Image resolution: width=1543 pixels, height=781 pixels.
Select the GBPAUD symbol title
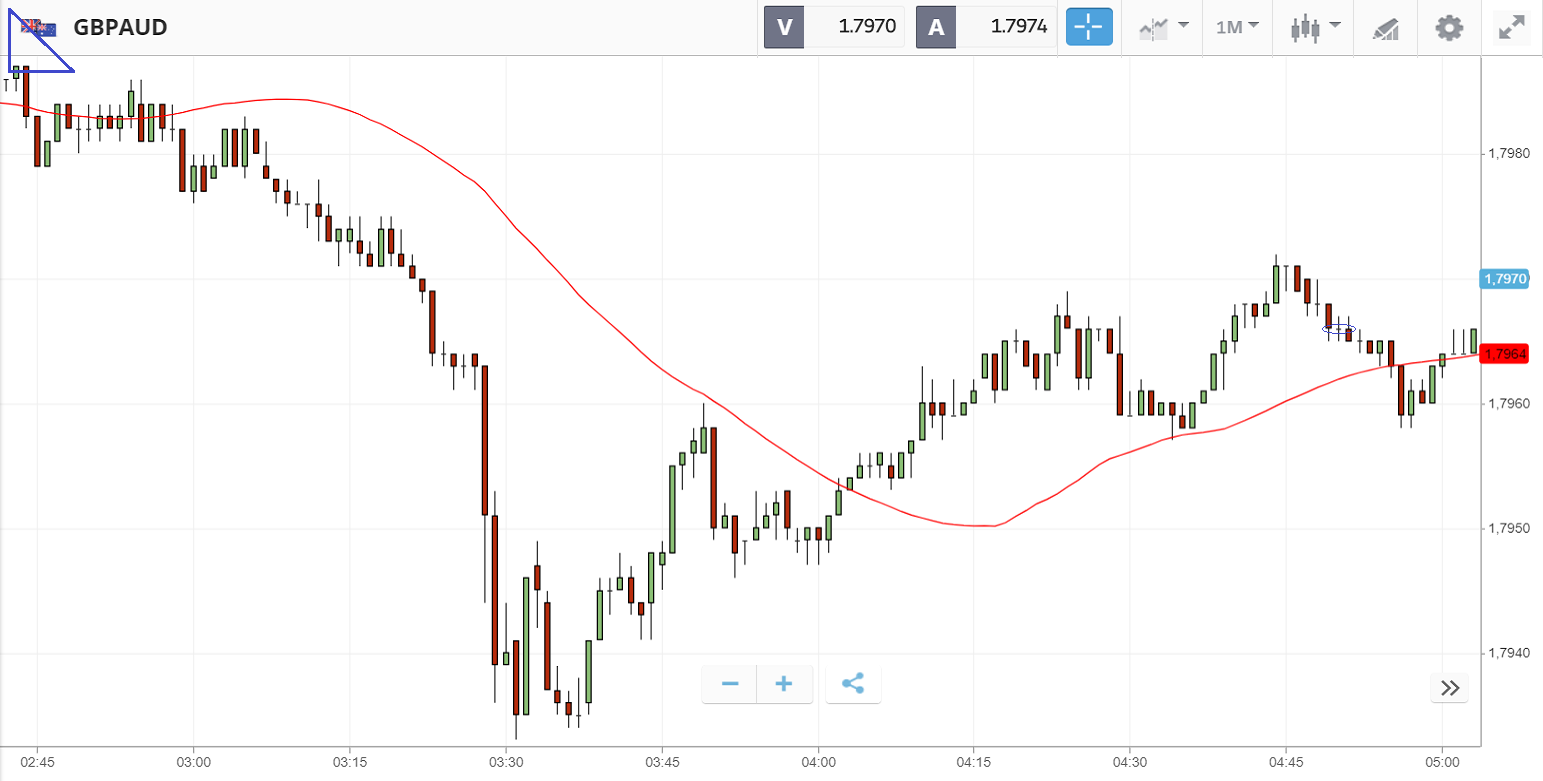(x=120, y=28)
